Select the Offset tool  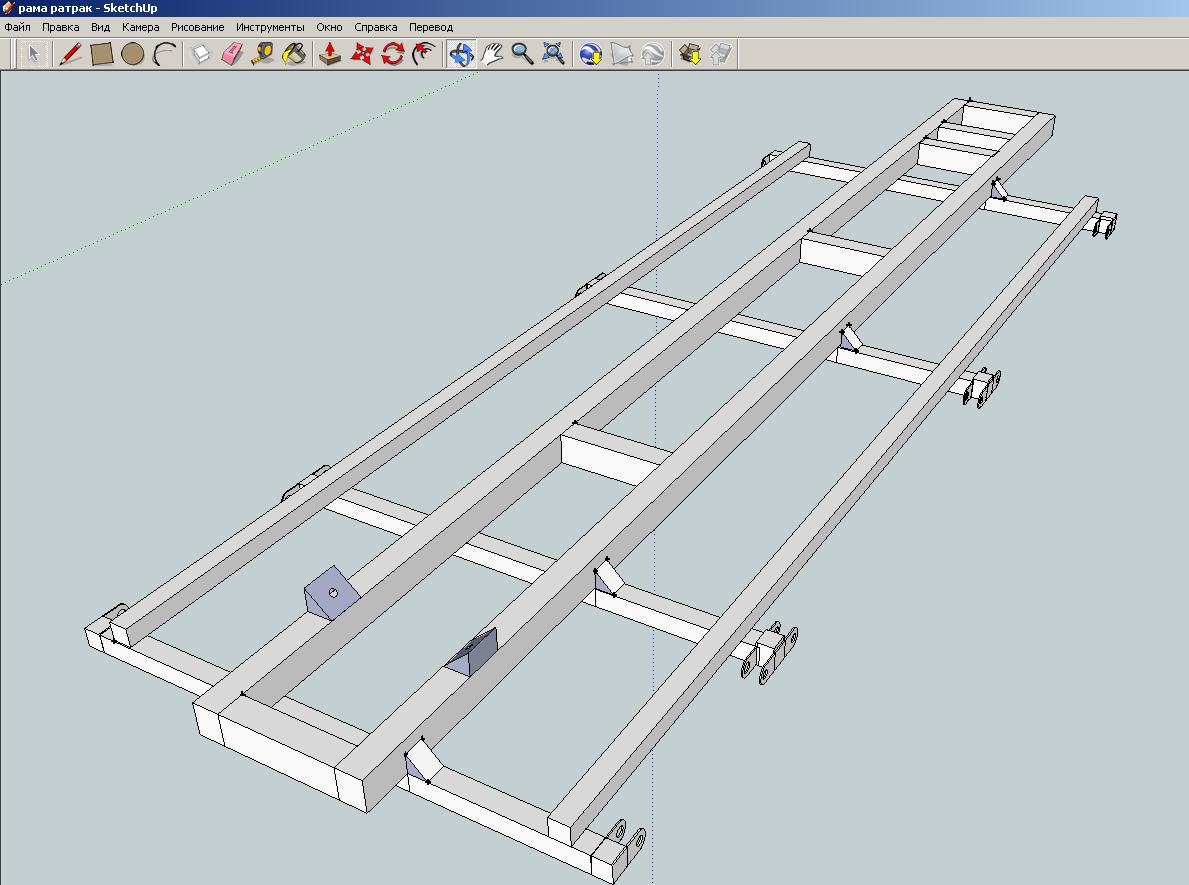pyautogui.click(x=424, y=54)
